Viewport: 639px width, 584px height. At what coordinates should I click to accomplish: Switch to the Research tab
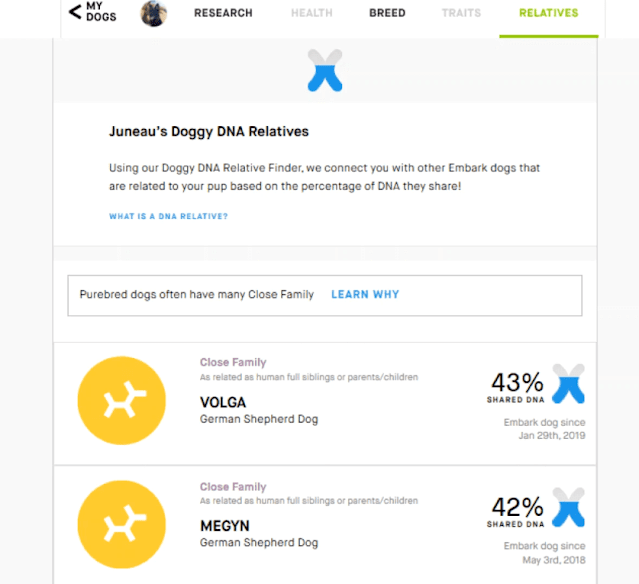pyautogui.click(x=223, y=13)
